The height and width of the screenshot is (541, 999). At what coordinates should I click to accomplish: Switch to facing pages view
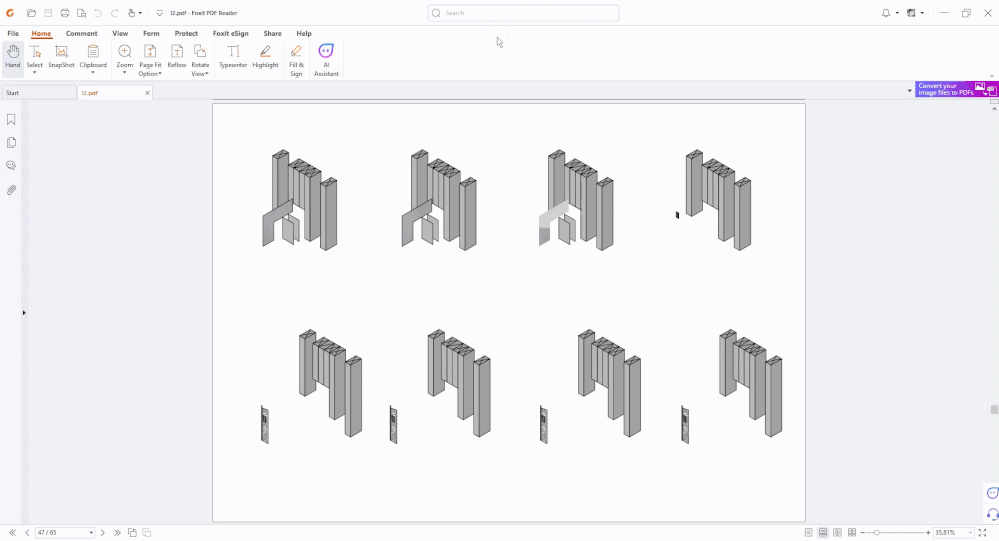tap(837, 533)
